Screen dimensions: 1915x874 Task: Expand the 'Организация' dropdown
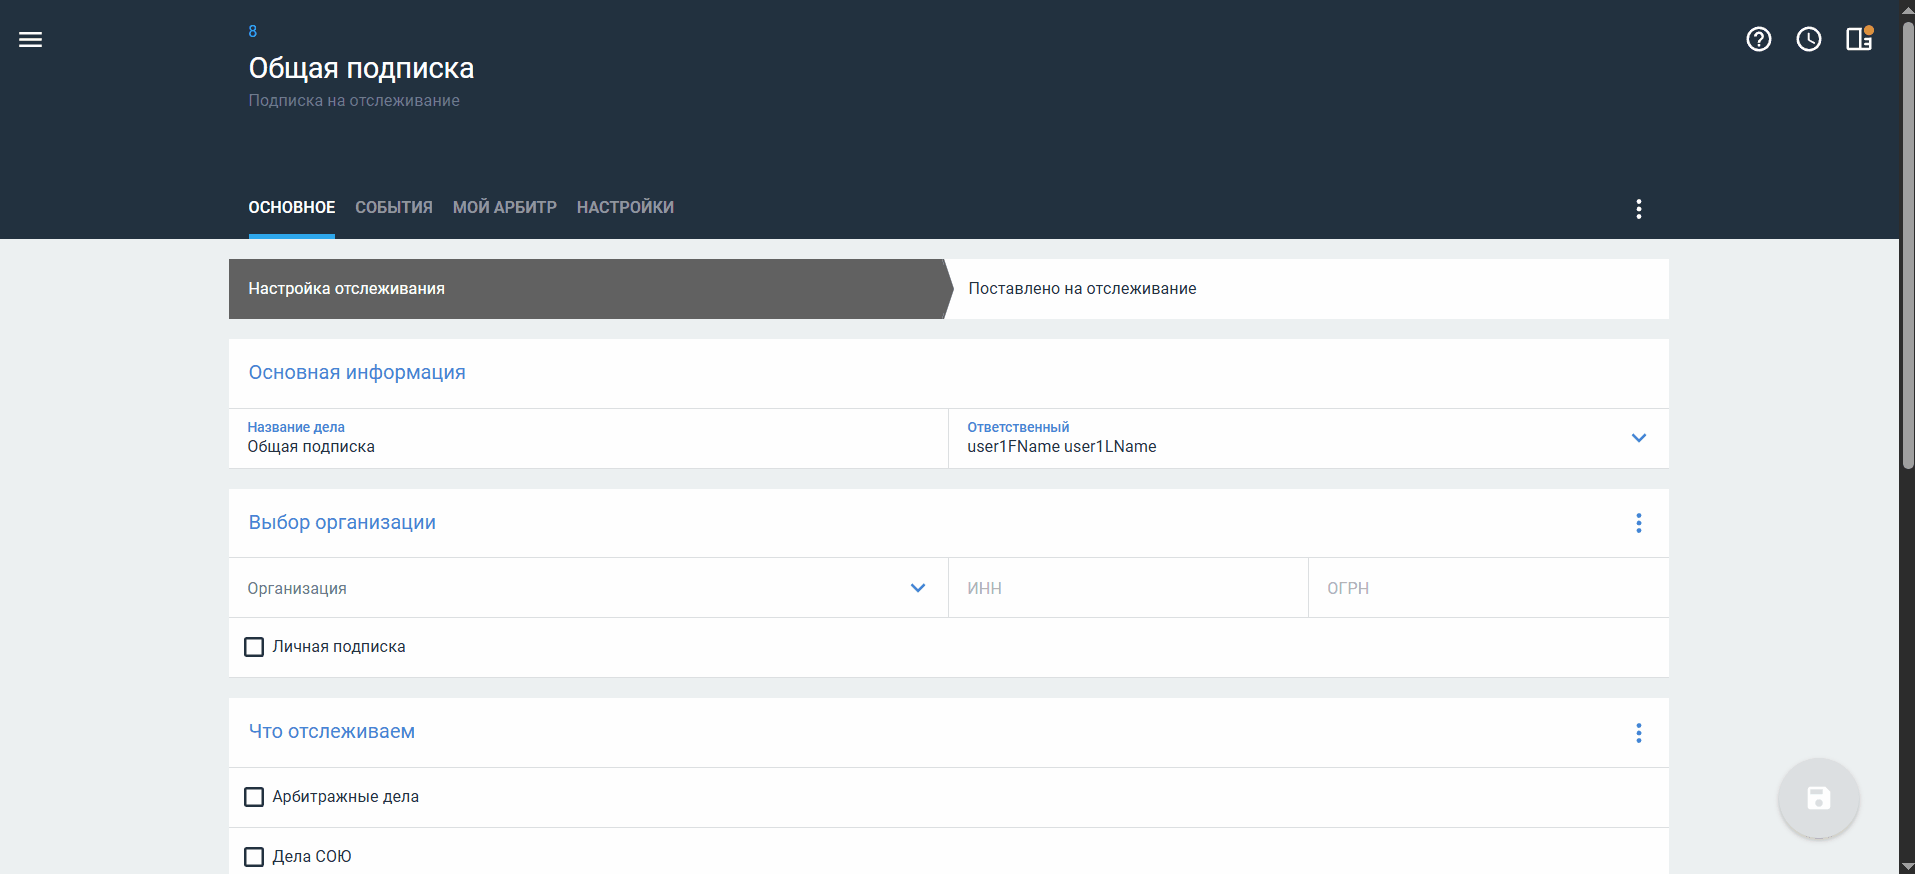click(x=917, y=588)
